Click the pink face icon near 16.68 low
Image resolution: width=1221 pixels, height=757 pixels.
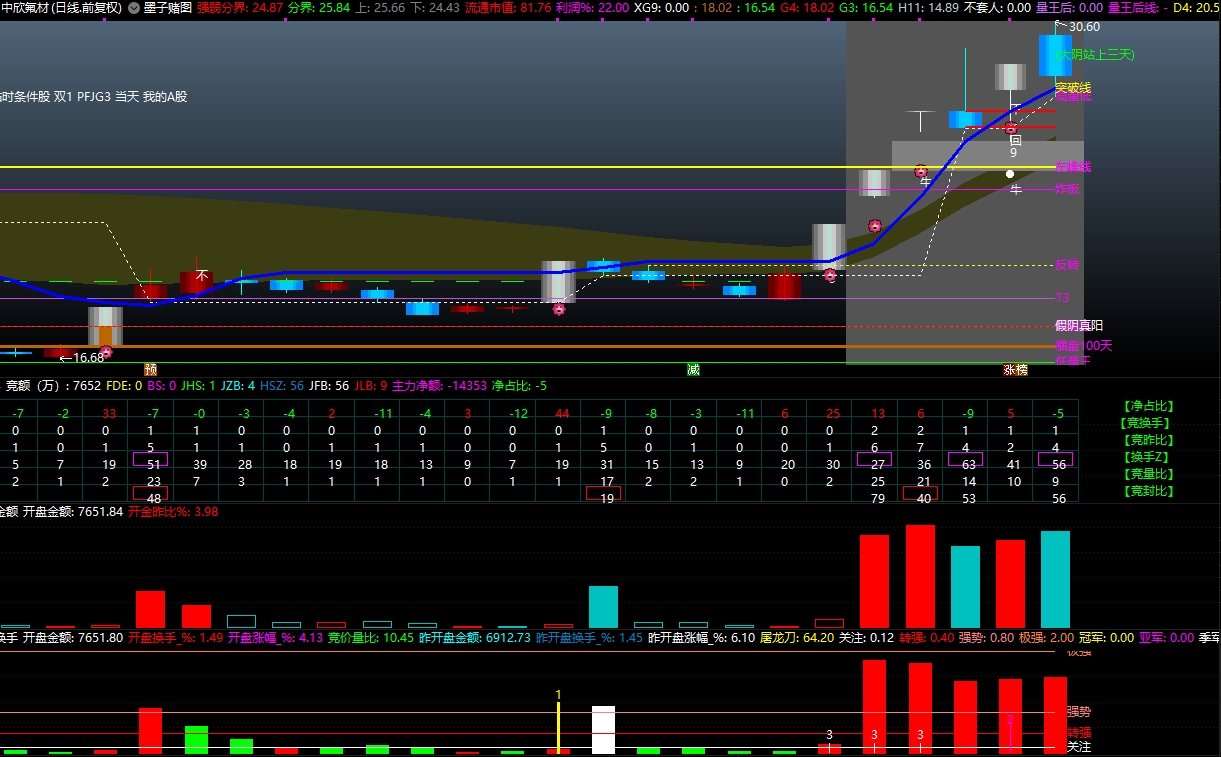point(106,352)
